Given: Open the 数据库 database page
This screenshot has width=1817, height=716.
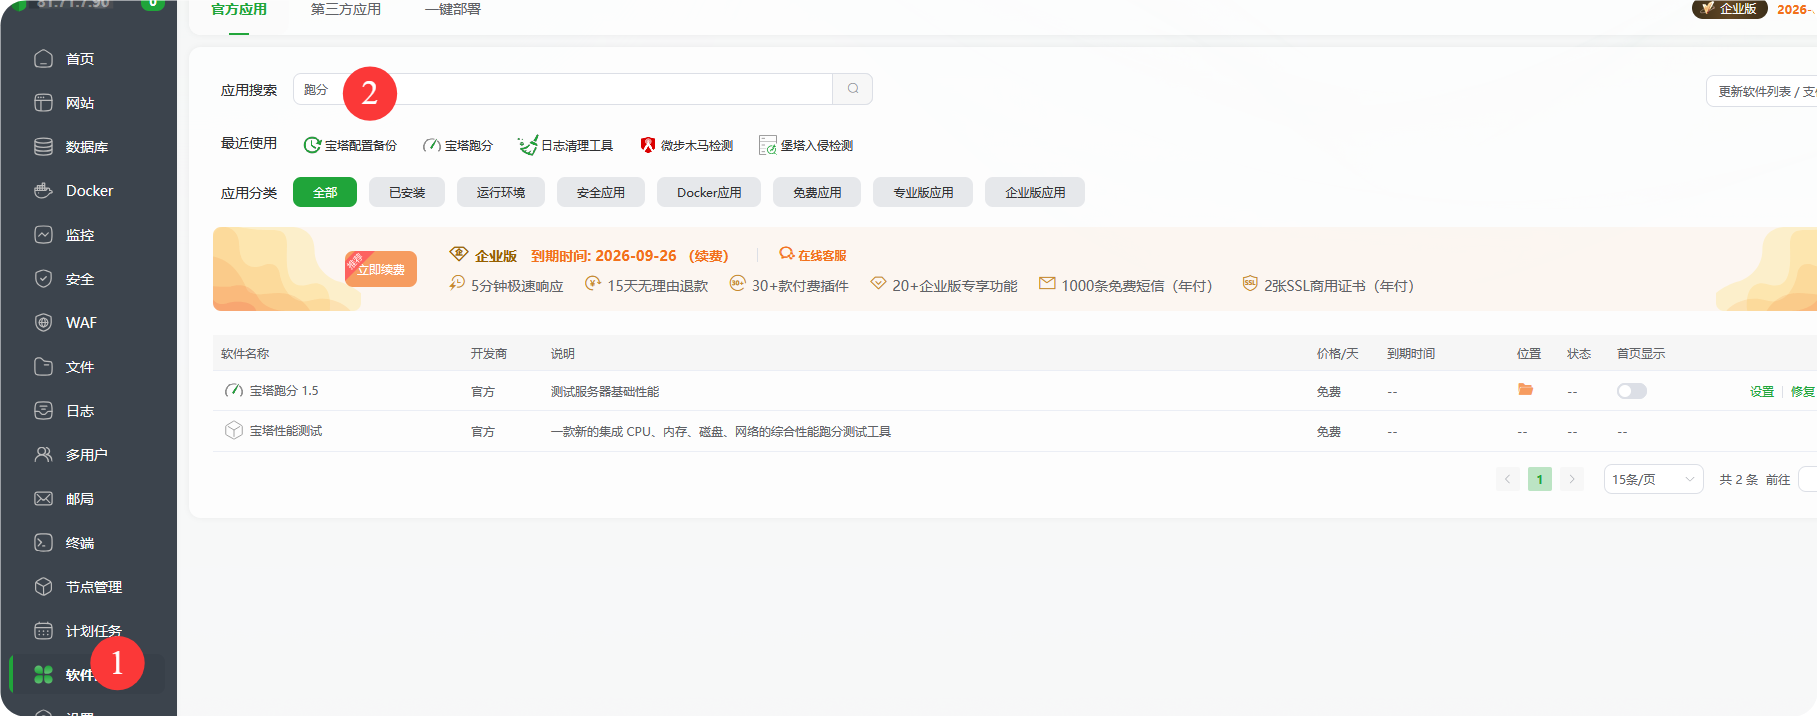Looking at the screenshot, I should tap(86, 147).
